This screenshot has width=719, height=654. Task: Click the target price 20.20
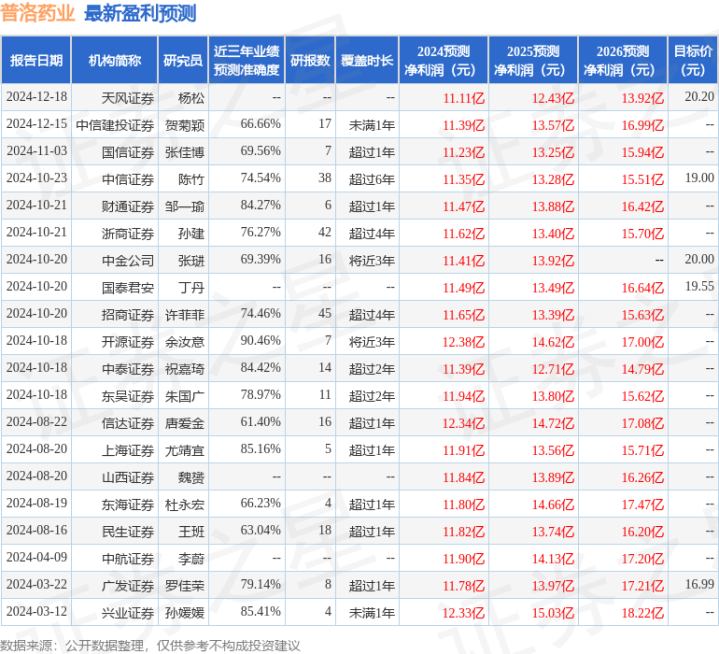(x=699, y=97)
